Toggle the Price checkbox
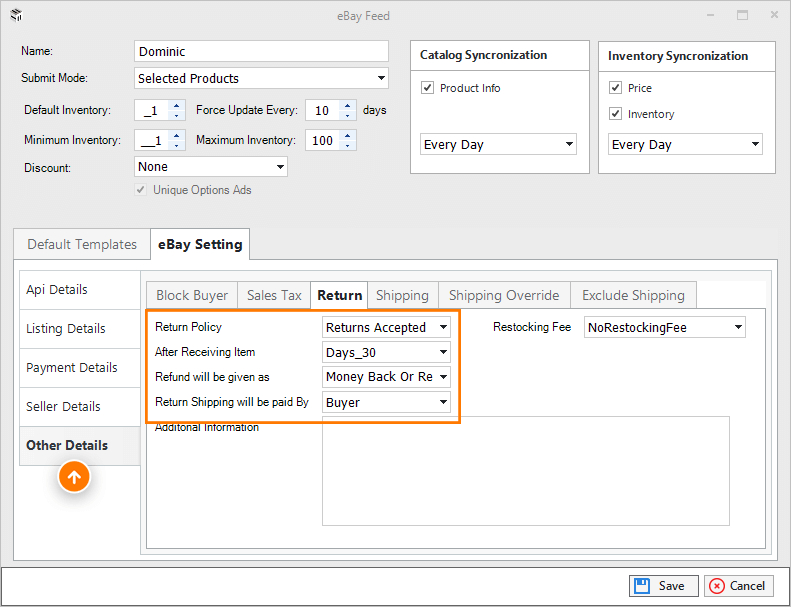791x607 pixels. pyautogui.click(x=615, y=88)
